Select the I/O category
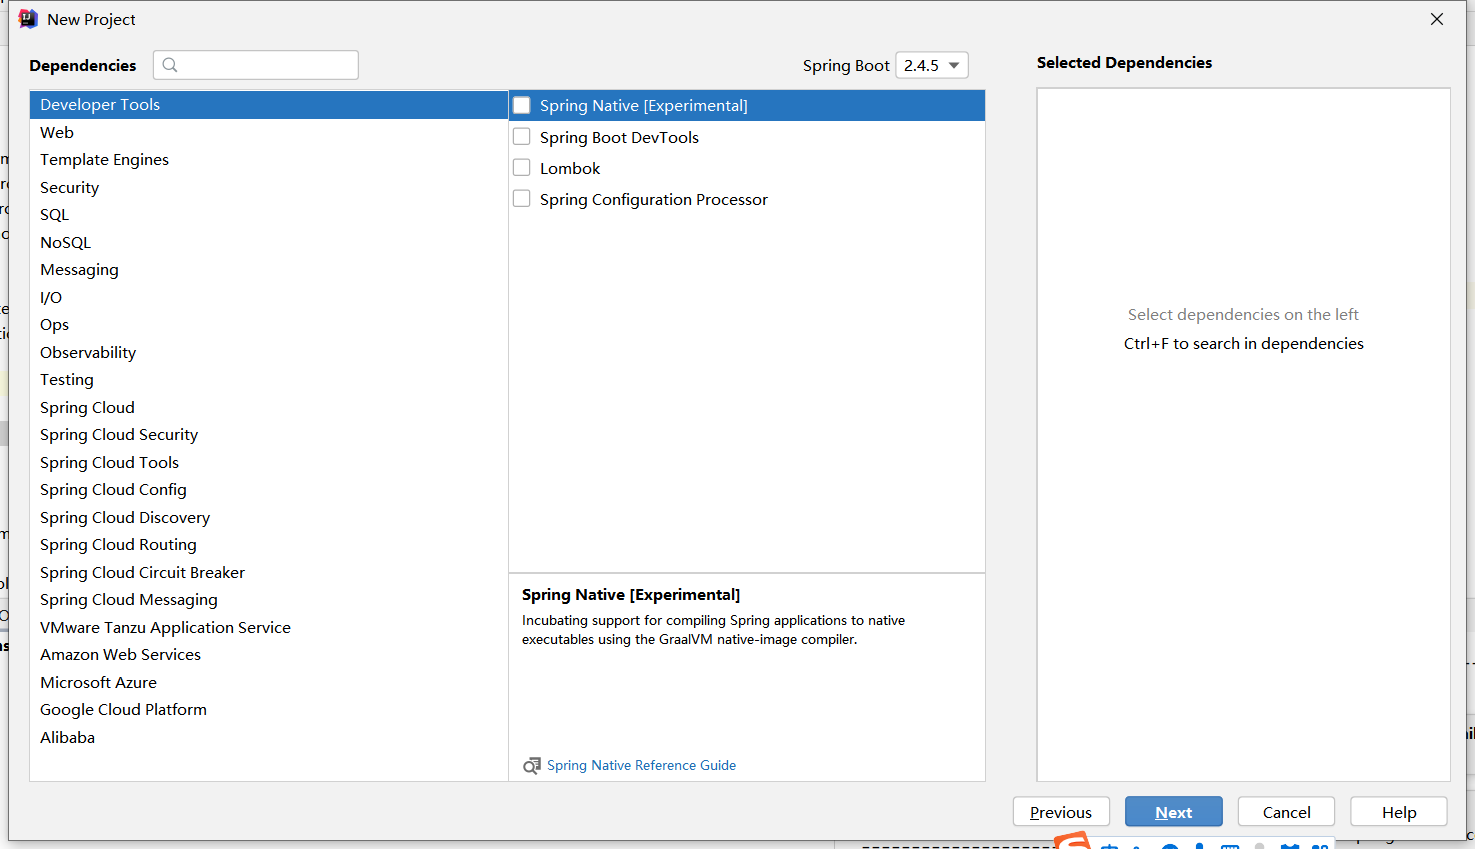The image size is (1475, 849). pyautogui.click(x=269, y=297)
